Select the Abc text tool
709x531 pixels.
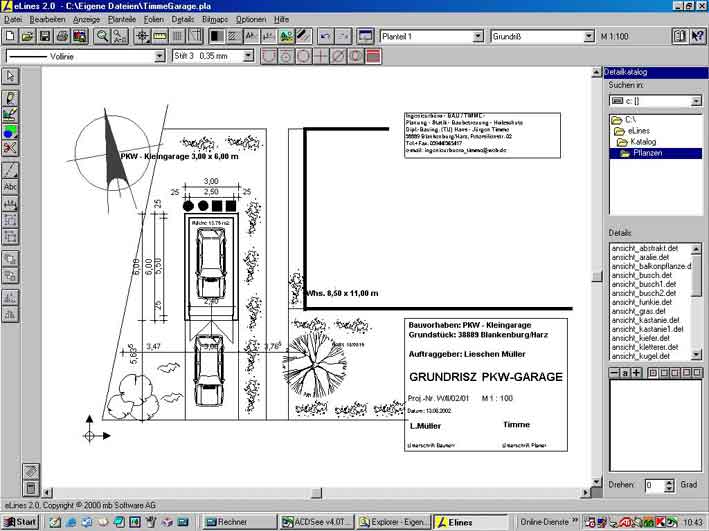[x=10, y=186]
